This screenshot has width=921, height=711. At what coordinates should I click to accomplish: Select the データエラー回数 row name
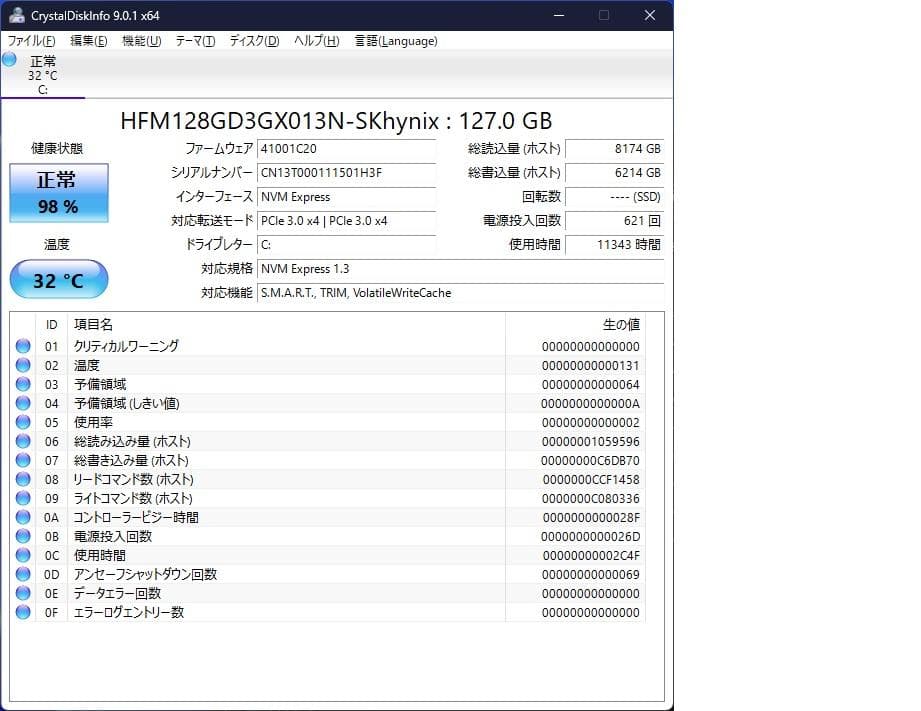pos(117,593)
